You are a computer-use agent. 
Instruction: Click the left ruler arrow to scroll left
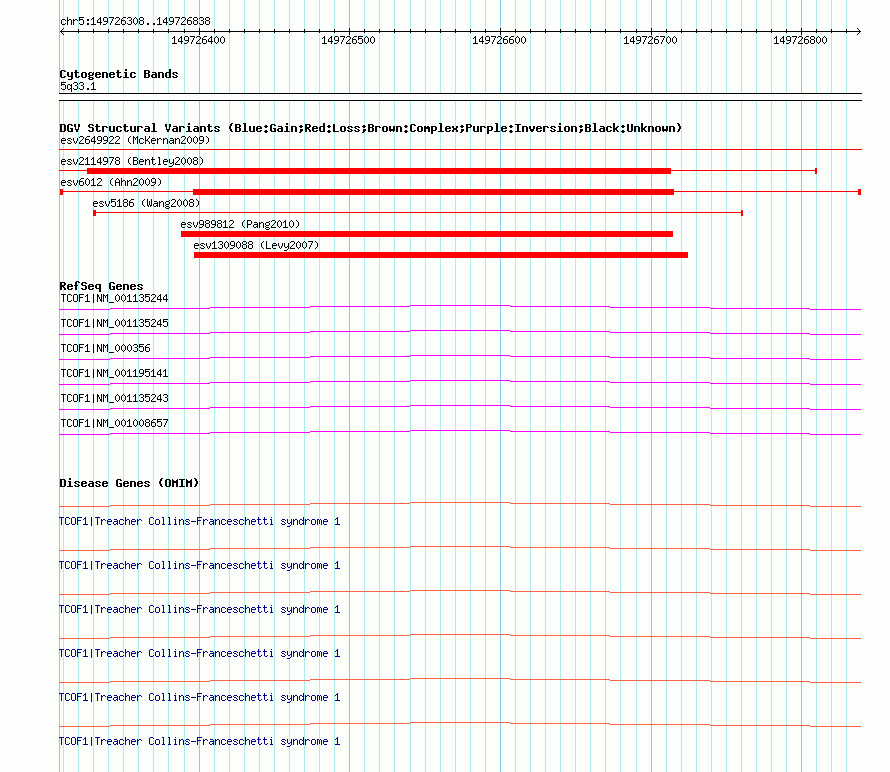click(x=62, y=32)
